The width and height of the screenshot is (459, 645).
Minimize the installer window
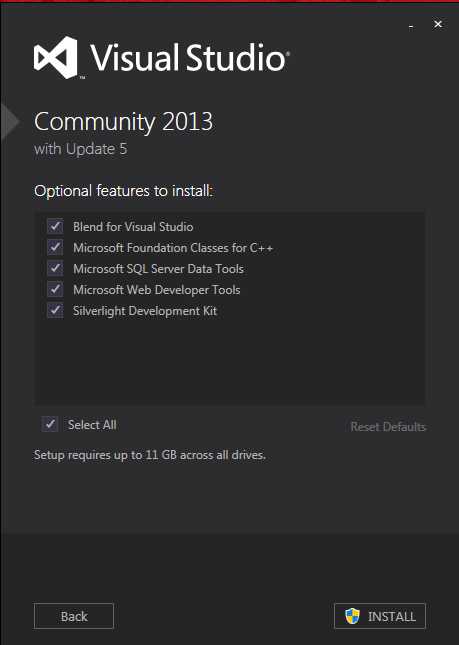coord(411,26)
